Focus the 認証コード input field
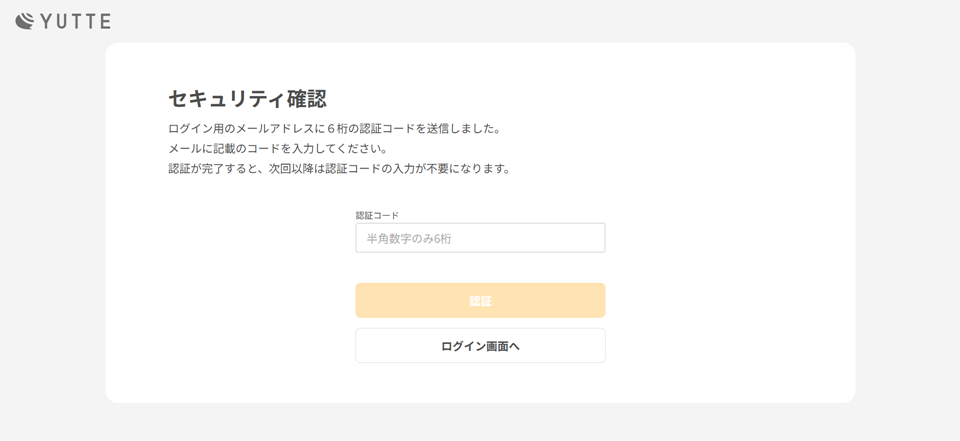This screenshot has width=960, height=441. [x=480, y=238]
